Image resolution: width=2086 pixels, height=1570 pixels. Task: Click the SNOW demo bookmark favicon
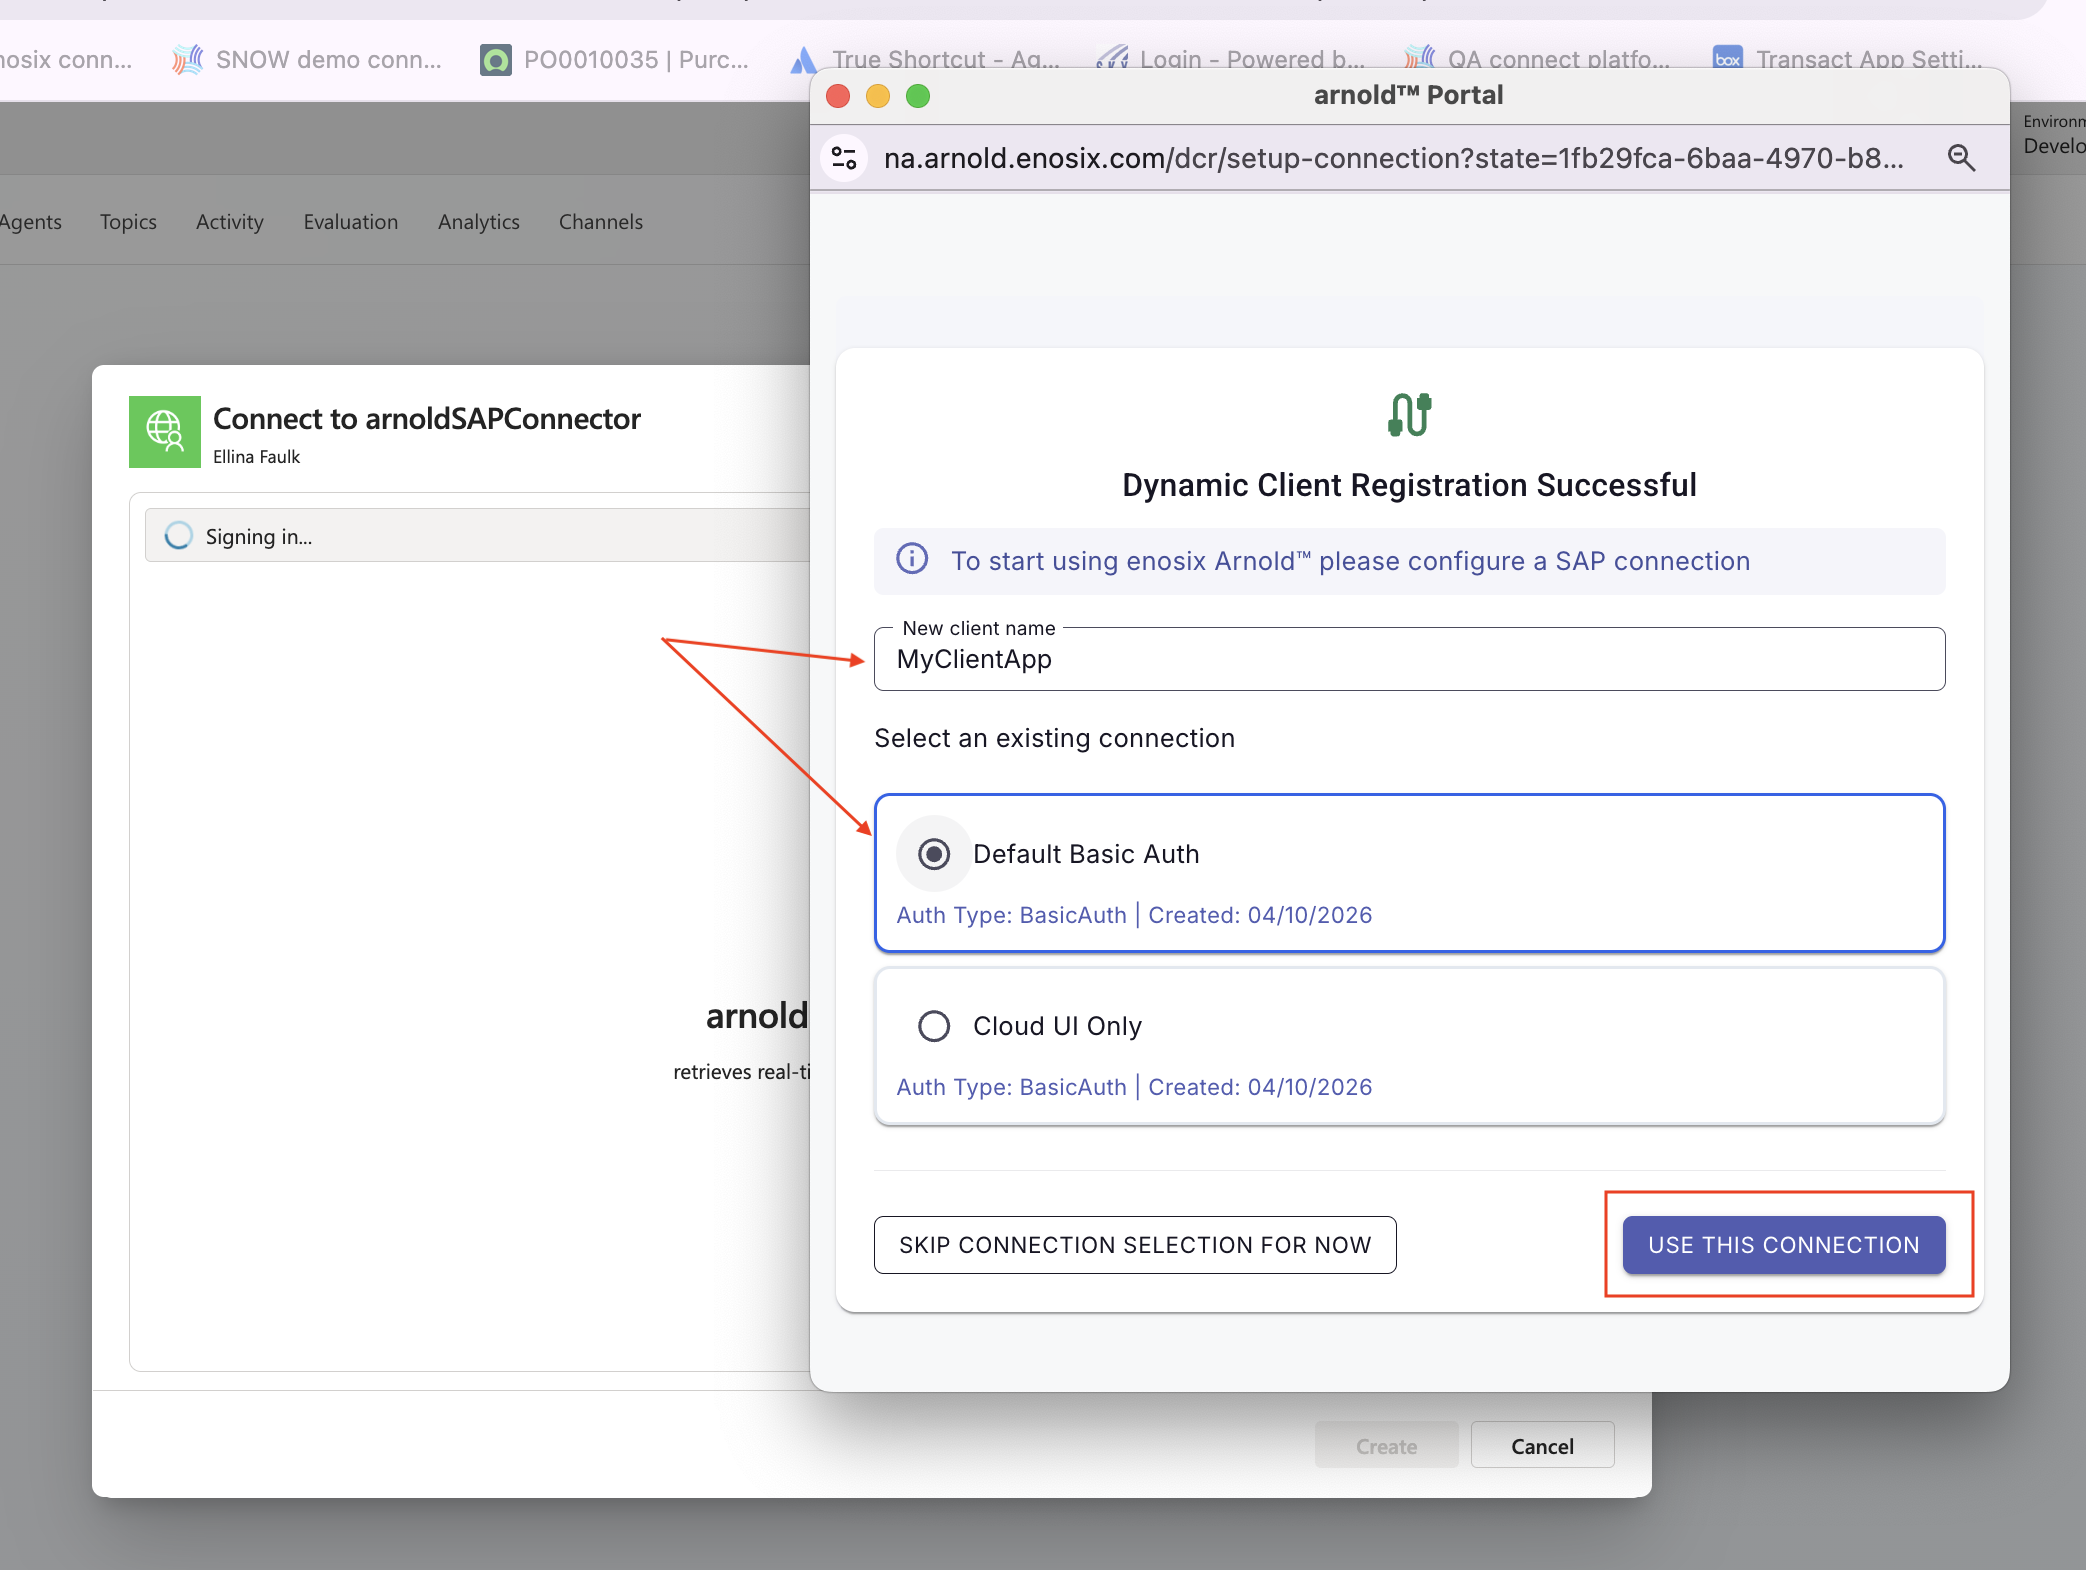tap(187, 60)
